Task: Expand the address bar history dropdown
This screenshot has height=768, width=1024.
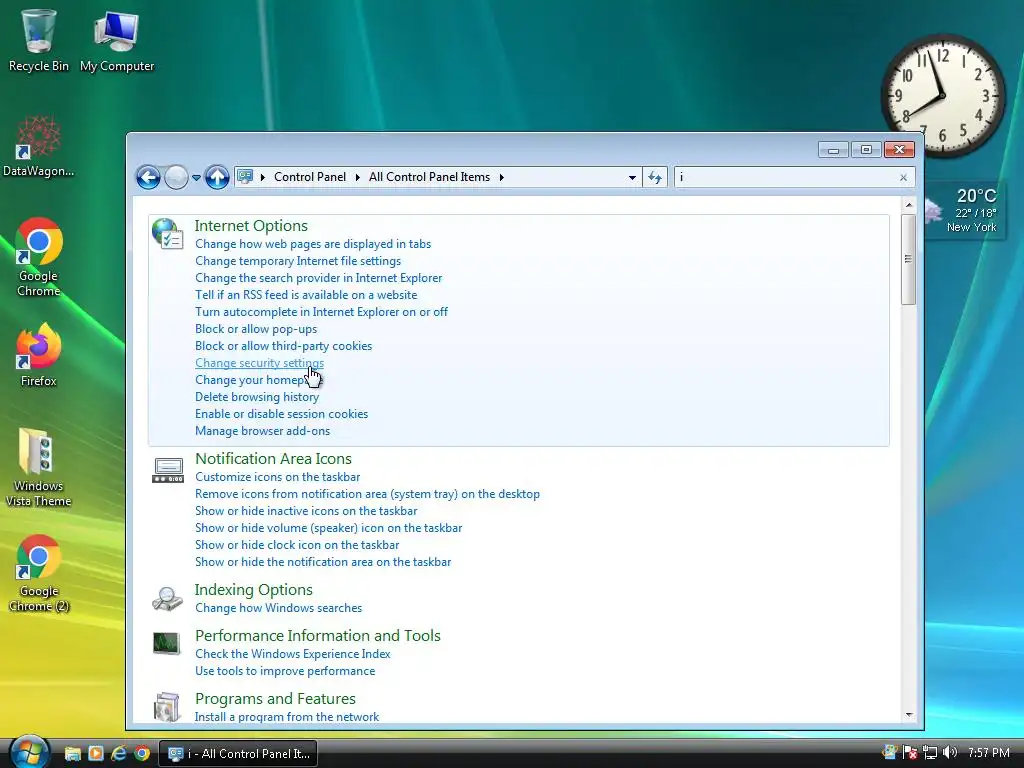Action: pos(632,178)
